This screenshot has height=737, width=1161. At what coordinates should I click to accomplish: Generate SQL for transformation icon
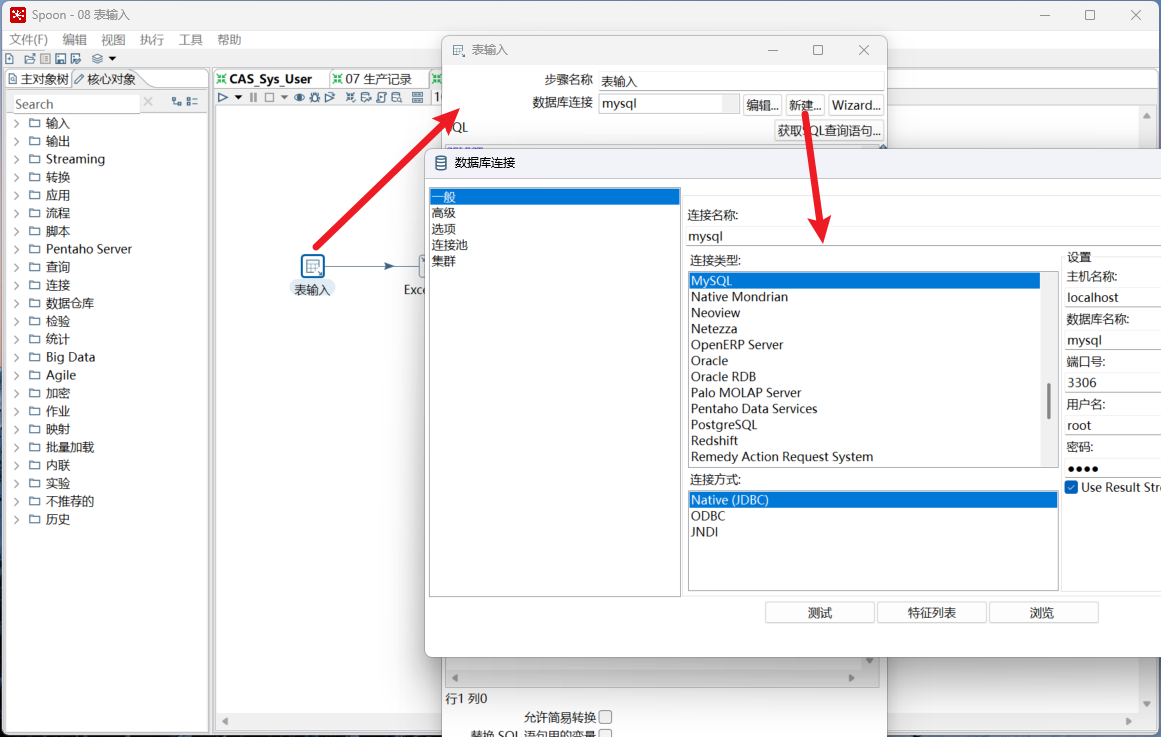pos(381,97)
